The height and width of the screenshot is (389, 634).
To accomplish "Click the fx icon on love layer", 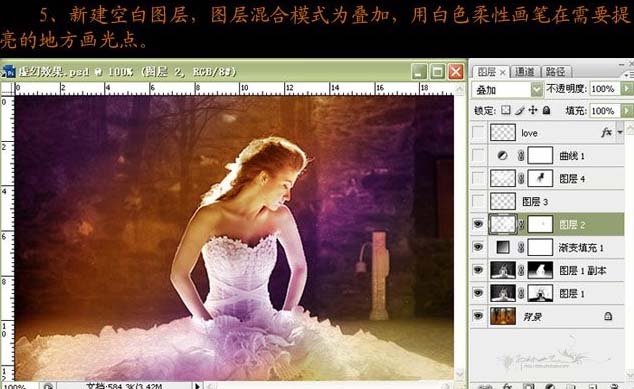I will point(606,133).
